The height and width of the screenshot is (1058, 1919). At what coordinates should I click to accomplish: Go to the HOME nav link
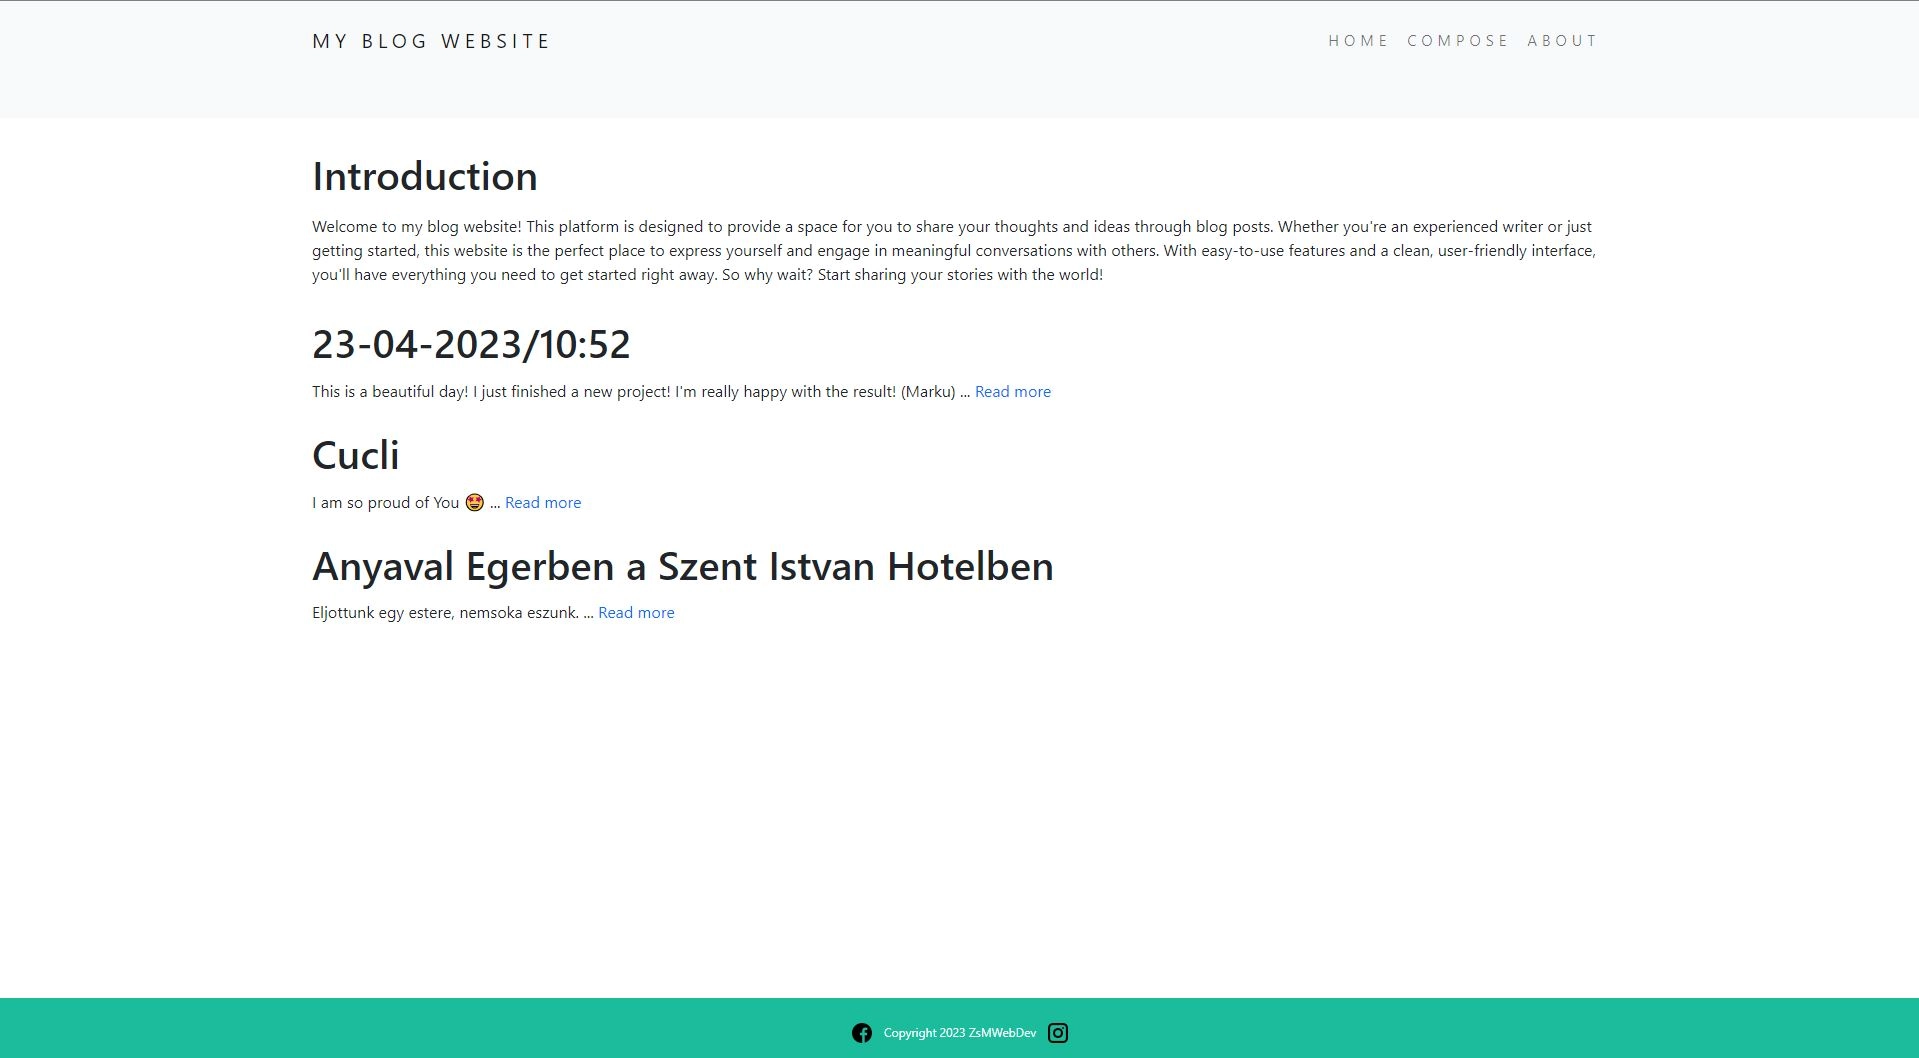[x=1358, y=41]
